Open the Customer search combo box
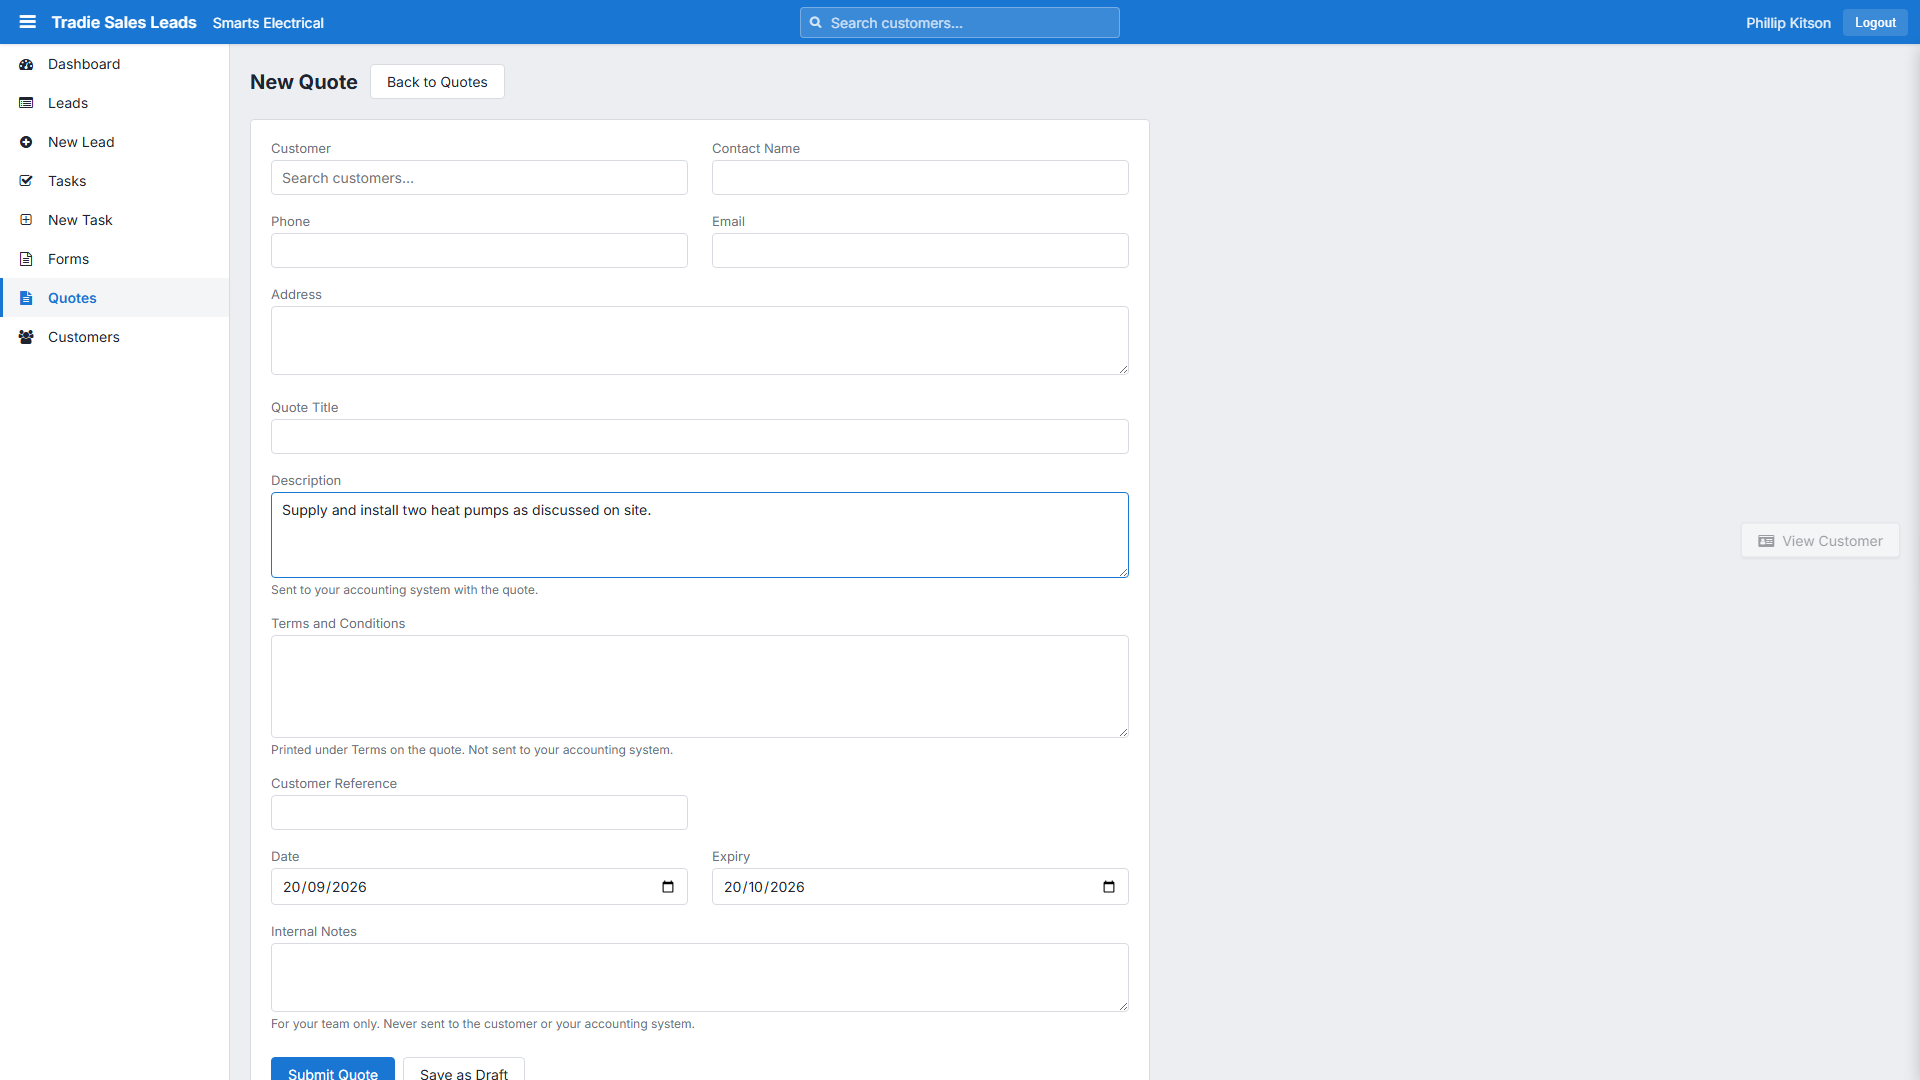This screenshot has height=1080, width=1920. [479, 178]
